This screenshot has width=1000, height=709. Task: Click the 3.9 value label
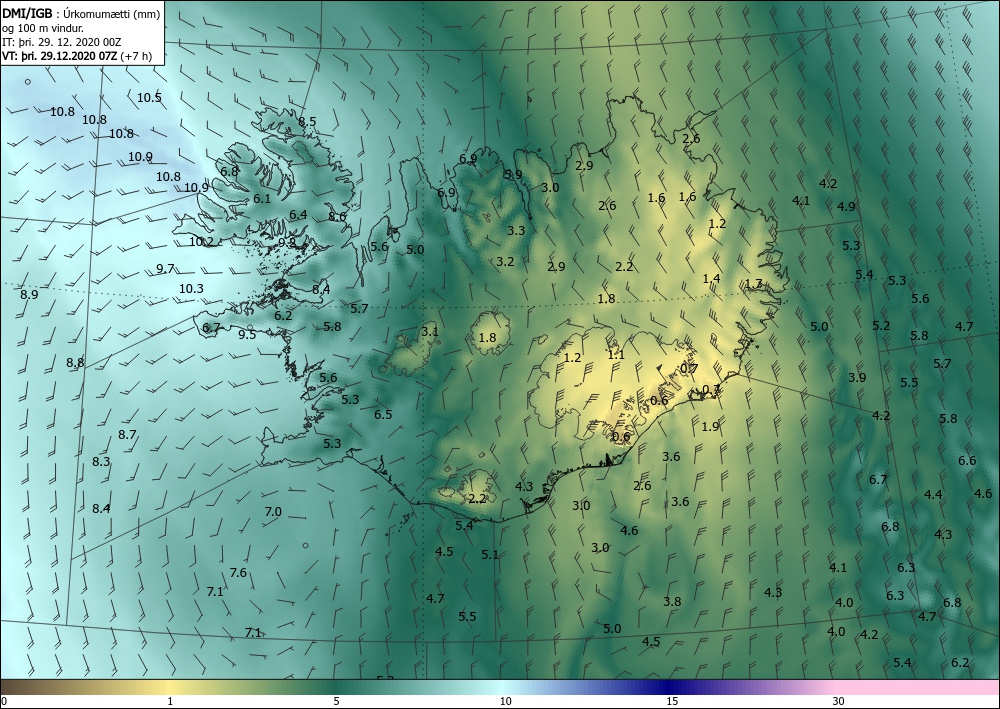pyautogui.click(x=858, y=377)
